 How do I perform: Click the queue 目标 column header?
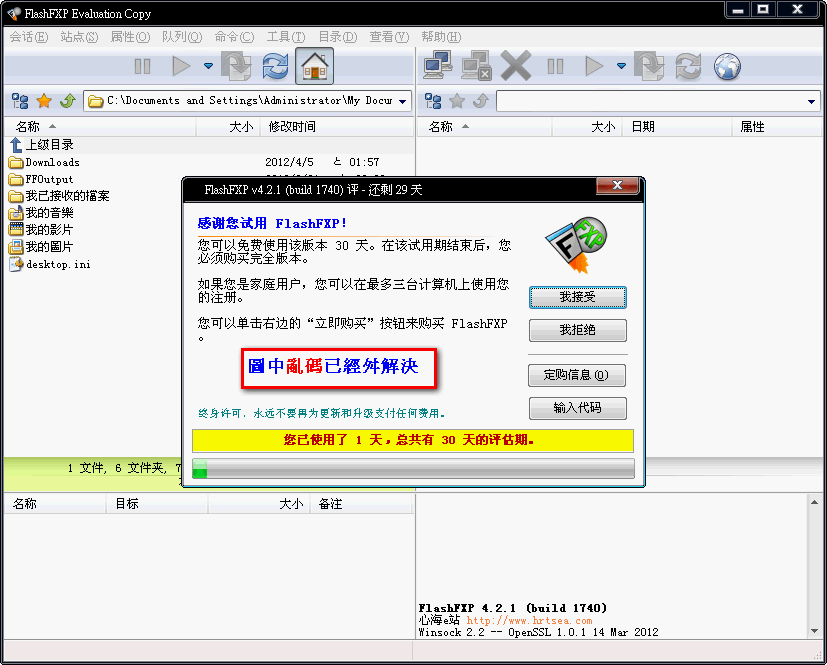(157, 504)
